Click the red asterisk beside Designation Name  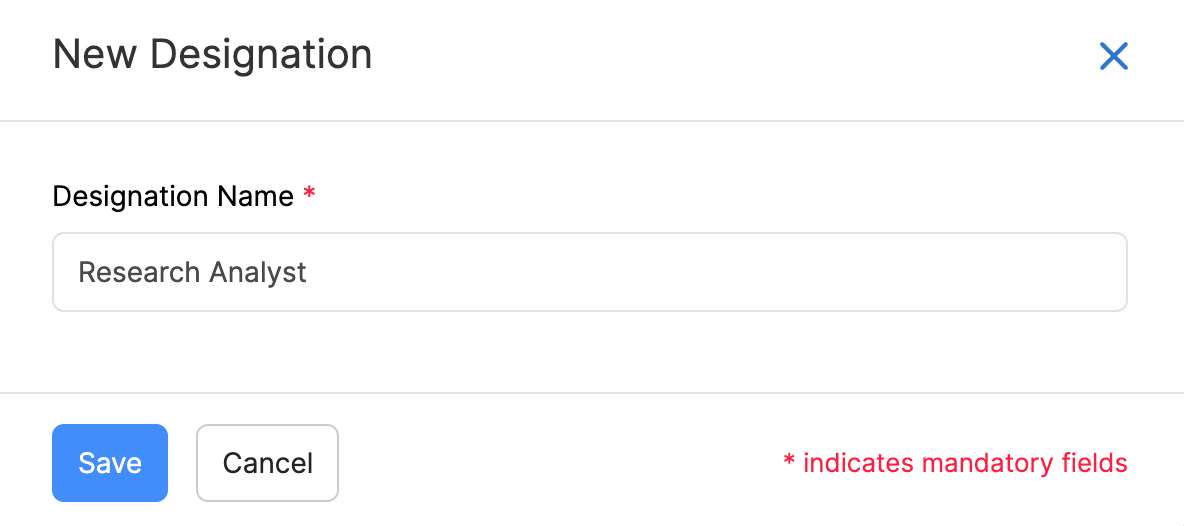309,194
